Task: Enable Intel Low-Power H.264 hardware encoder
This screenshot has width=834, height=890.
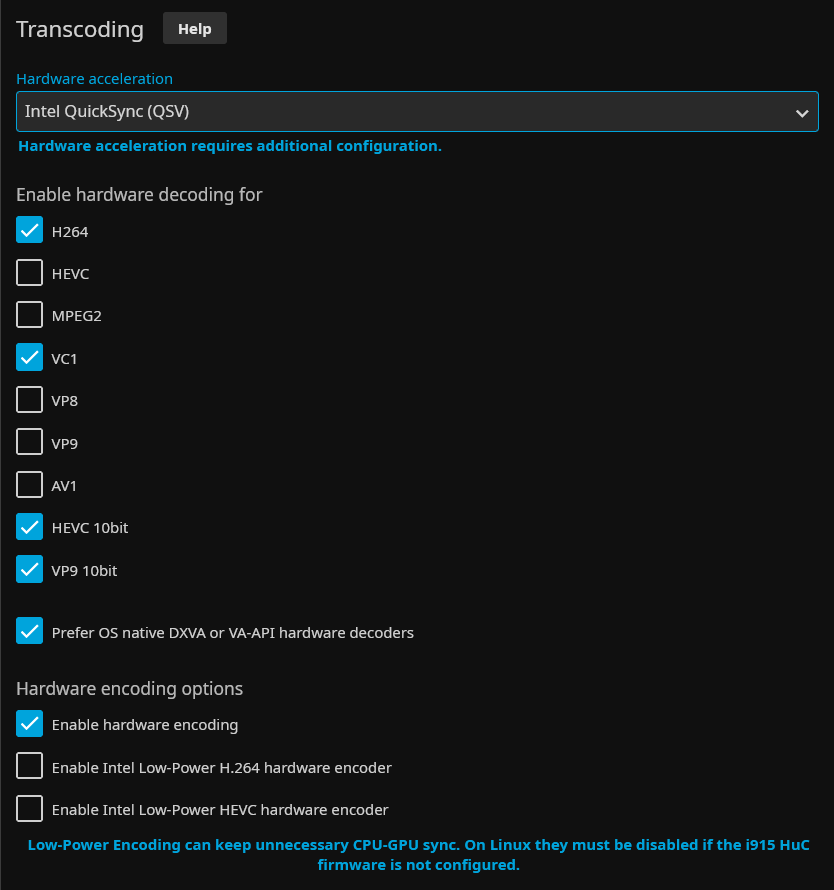Action: (x=30, y=767)
